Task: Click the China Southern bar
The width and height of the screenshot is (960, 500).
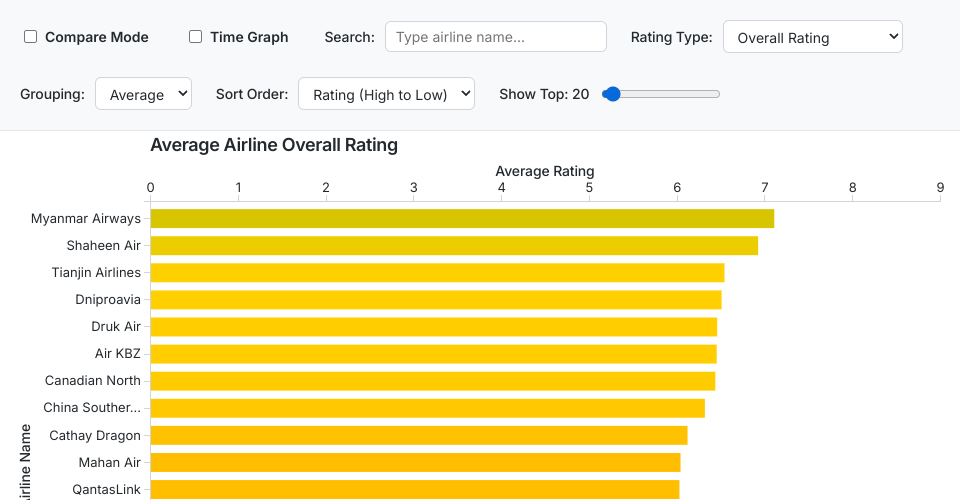Action: click(x=427, y=407)
